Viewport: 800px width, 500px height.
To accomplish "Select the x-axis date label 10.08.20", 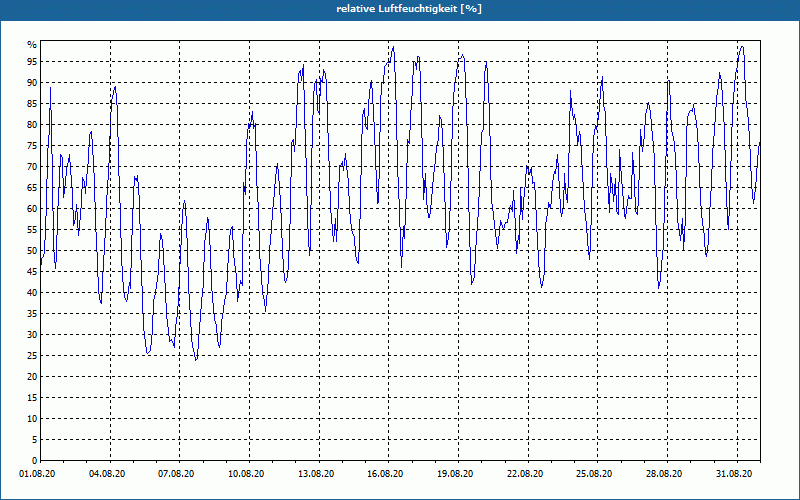I will 246,474.
